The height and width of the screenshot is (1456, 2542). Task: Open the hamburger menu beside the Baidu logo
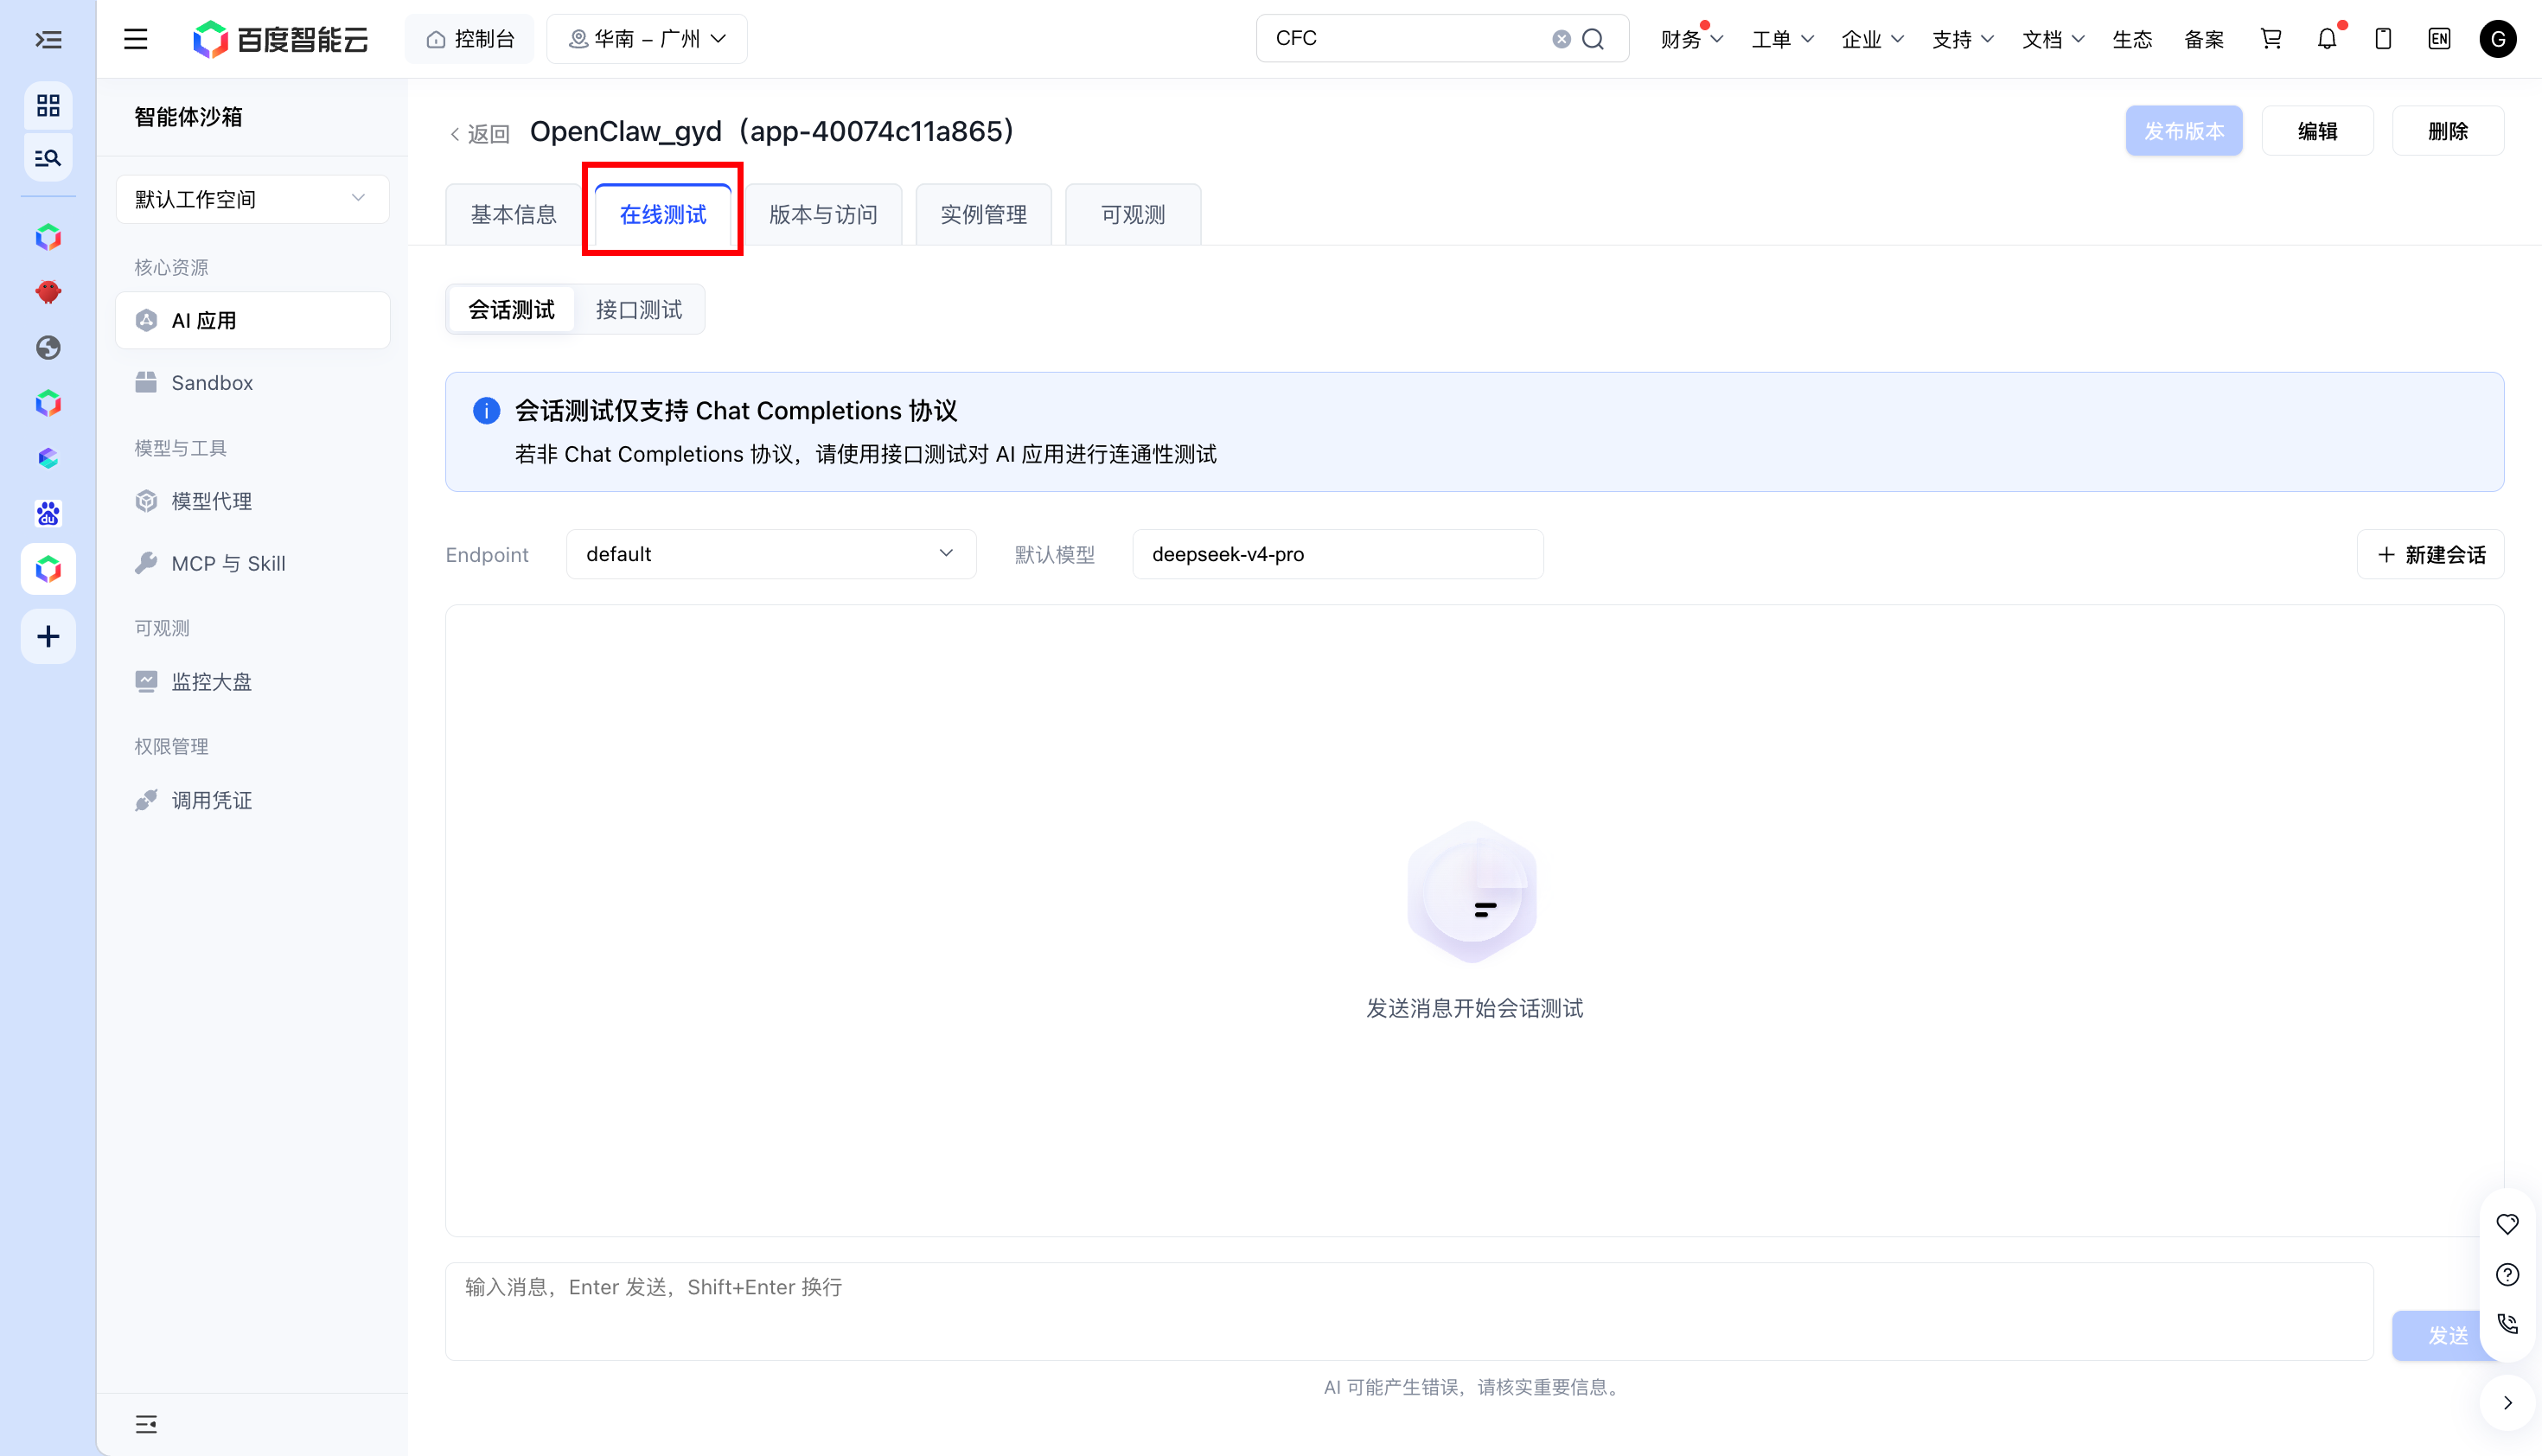click(x=136, y=39)
